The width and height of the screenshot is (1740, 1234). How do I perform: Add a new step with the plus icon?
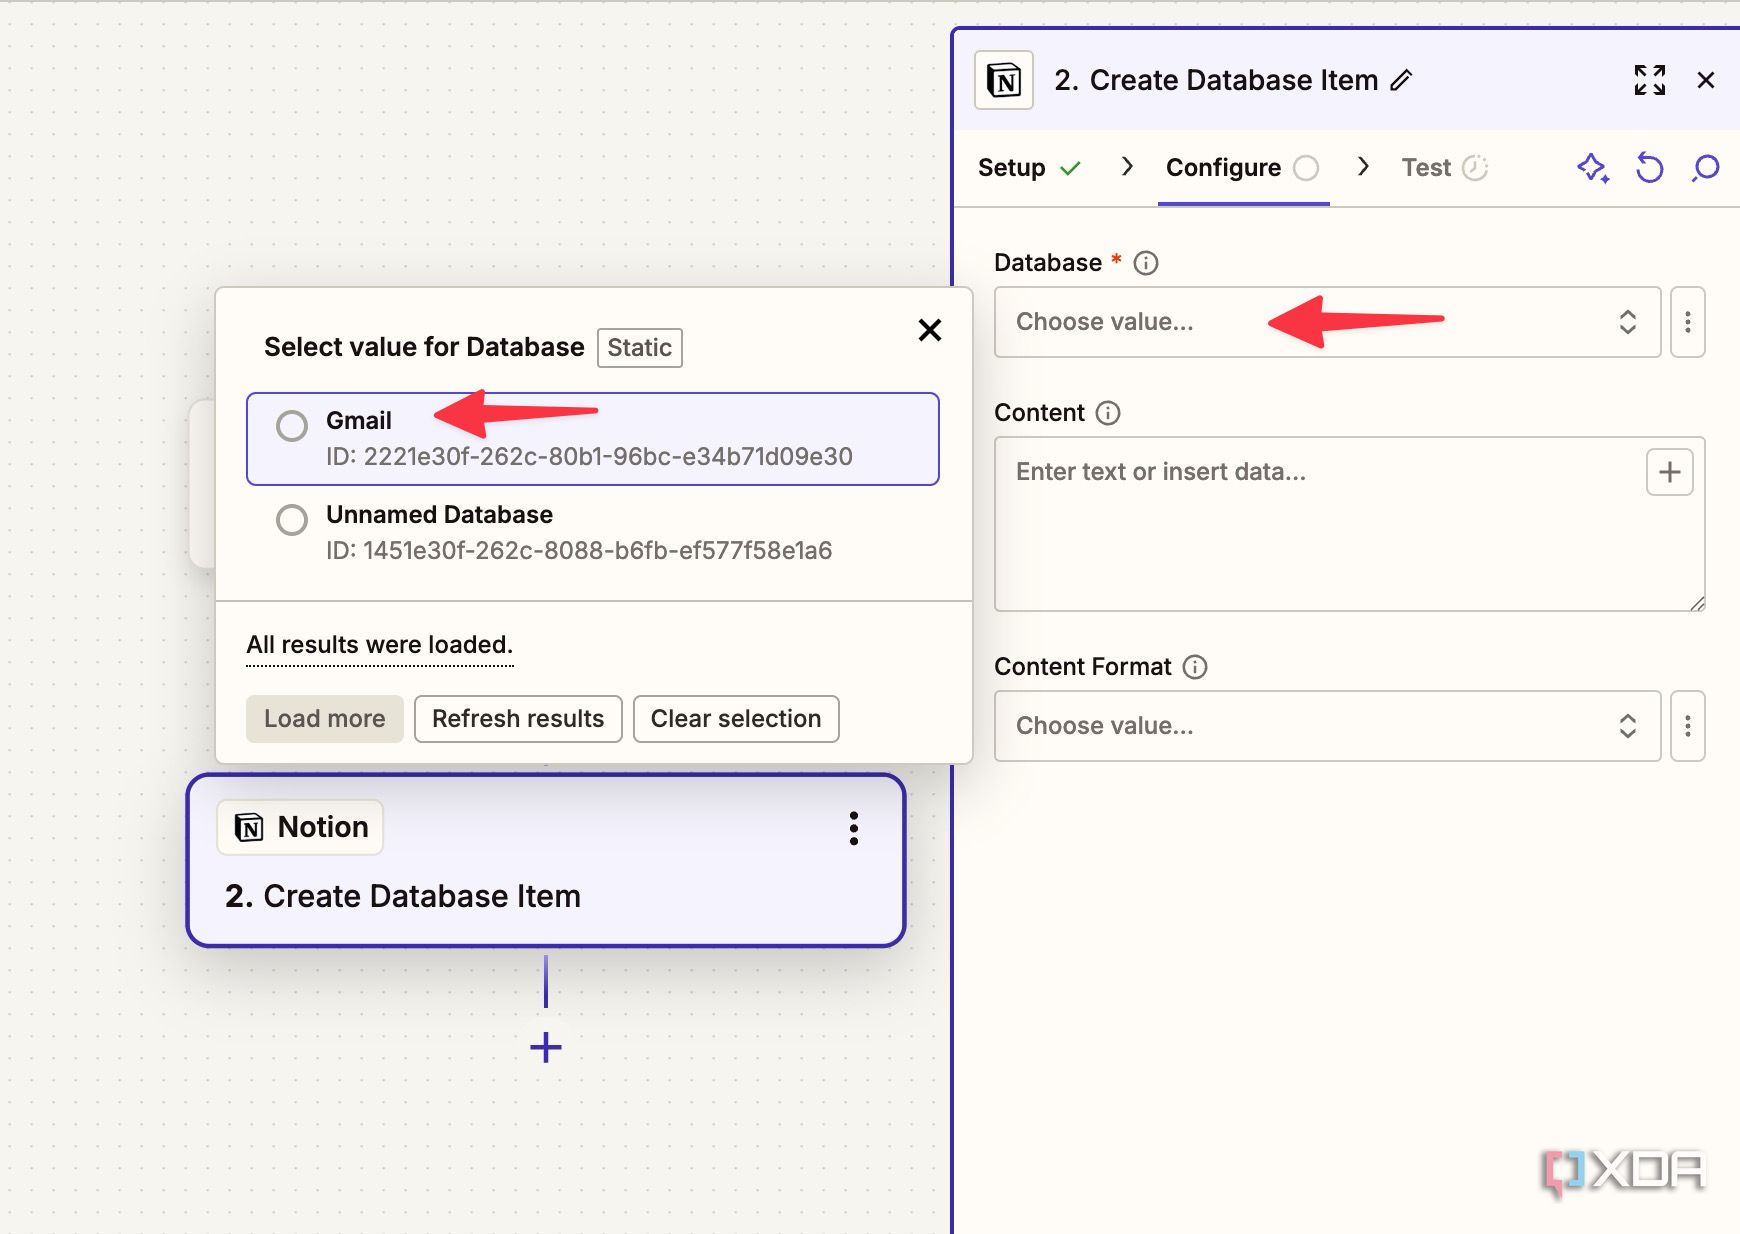546,1048
